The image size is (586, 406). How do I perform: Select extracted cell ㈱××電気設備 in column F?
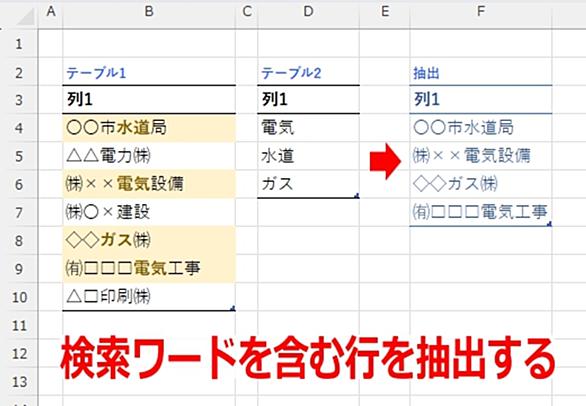(481, 156)
